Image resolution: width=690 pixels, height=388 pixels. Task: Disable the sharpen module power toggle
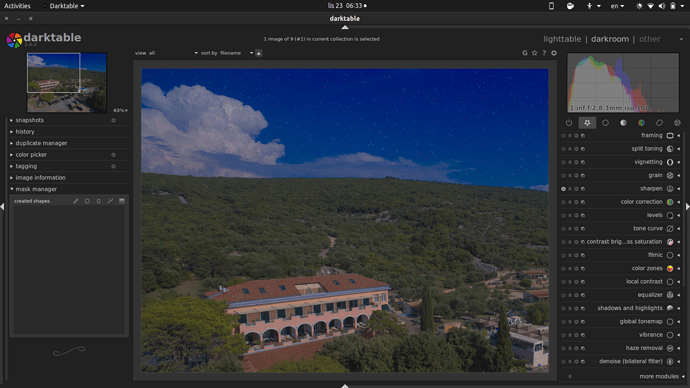pyautogui.click(x=563, y=189)
